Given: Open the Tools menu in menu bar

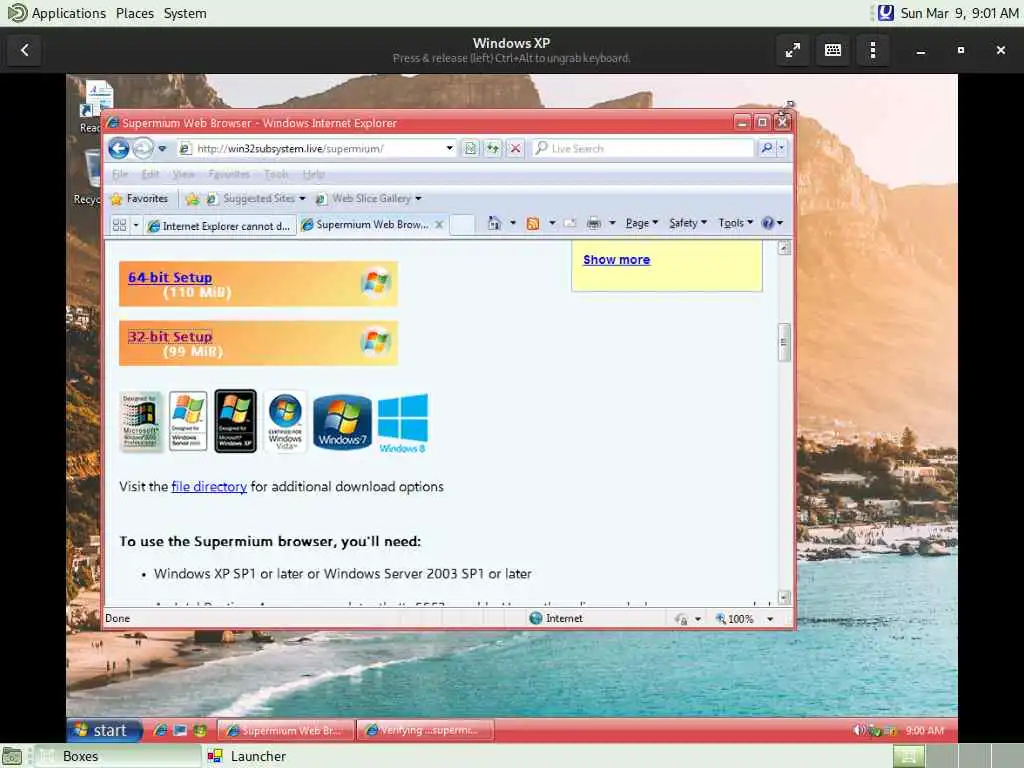Looking at the screenshot, I should (x=276, y=174).
